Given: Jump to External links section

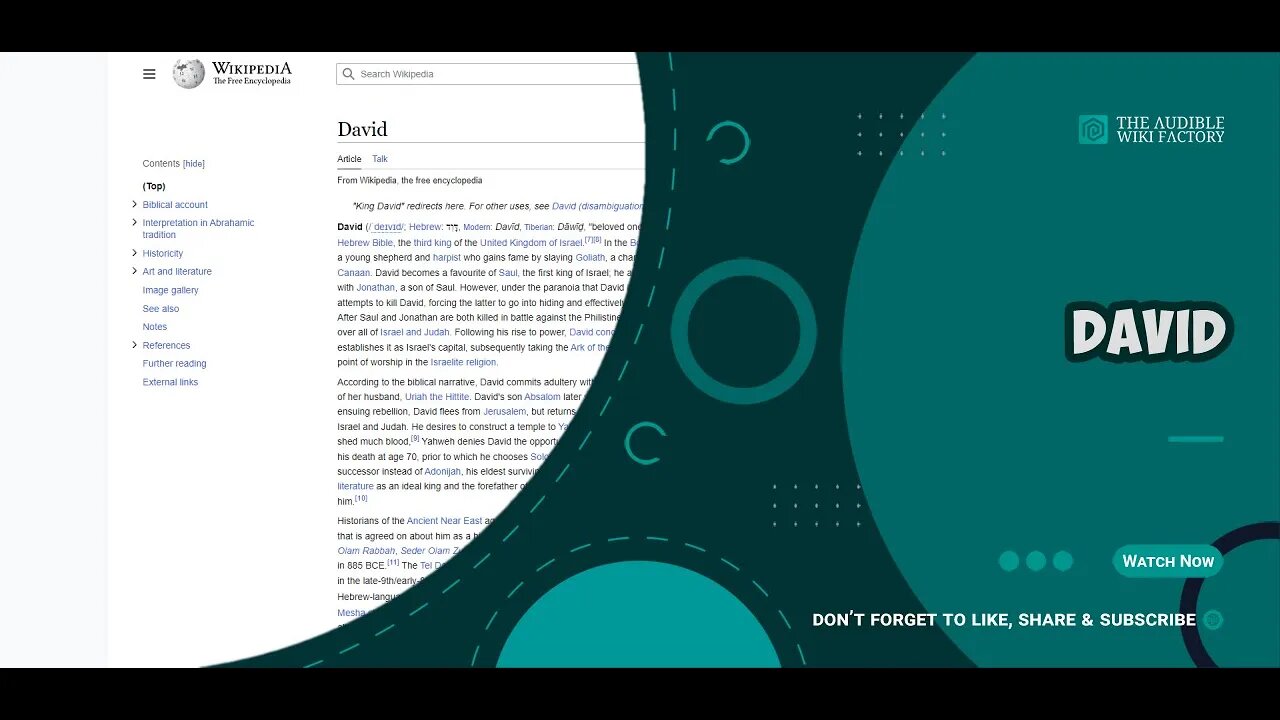Looking at the screenshot, I should click(170, 382).
